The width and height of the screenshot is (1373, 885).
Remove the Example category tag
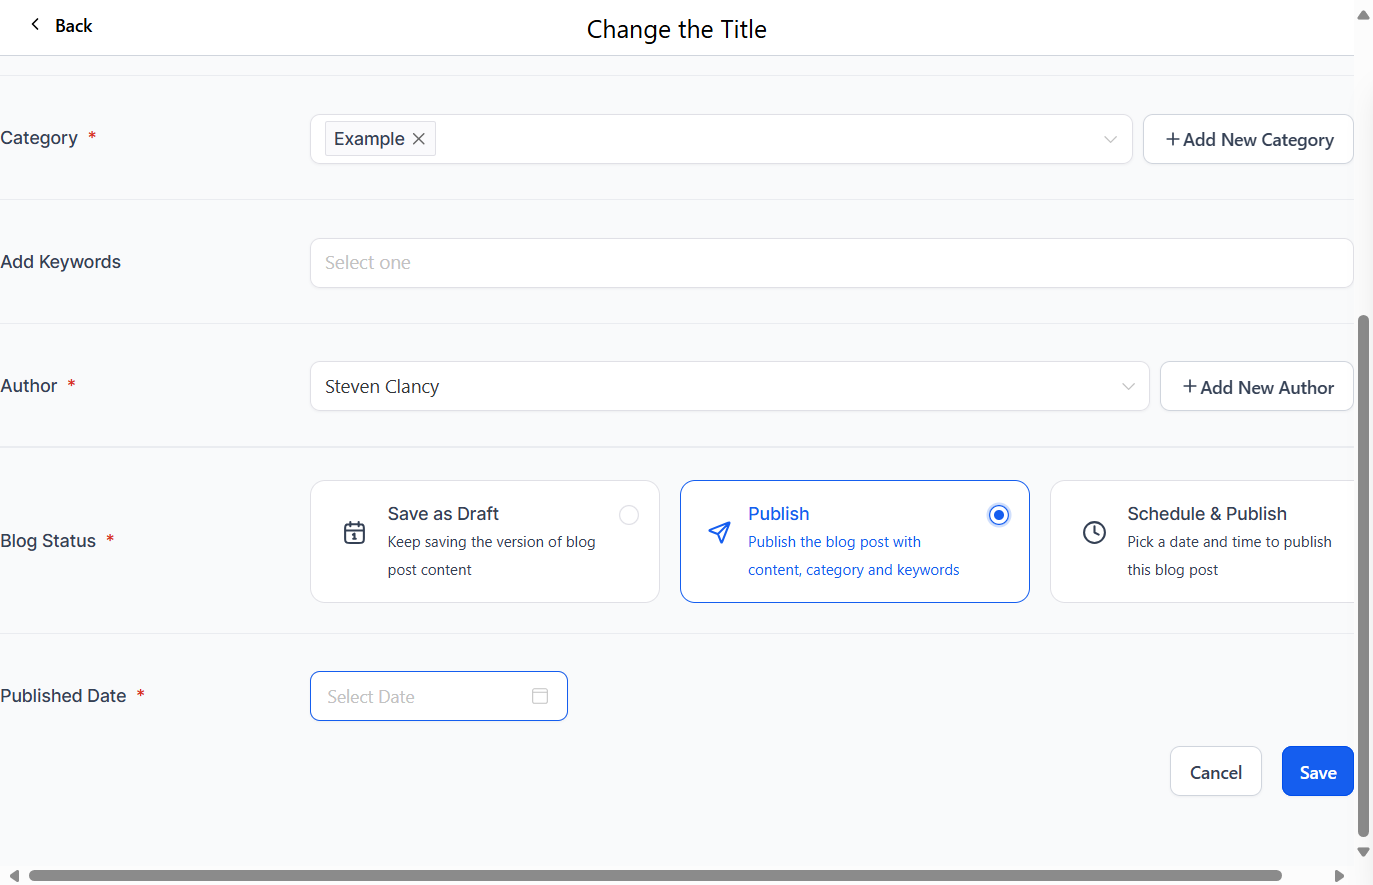pos(419,139)
